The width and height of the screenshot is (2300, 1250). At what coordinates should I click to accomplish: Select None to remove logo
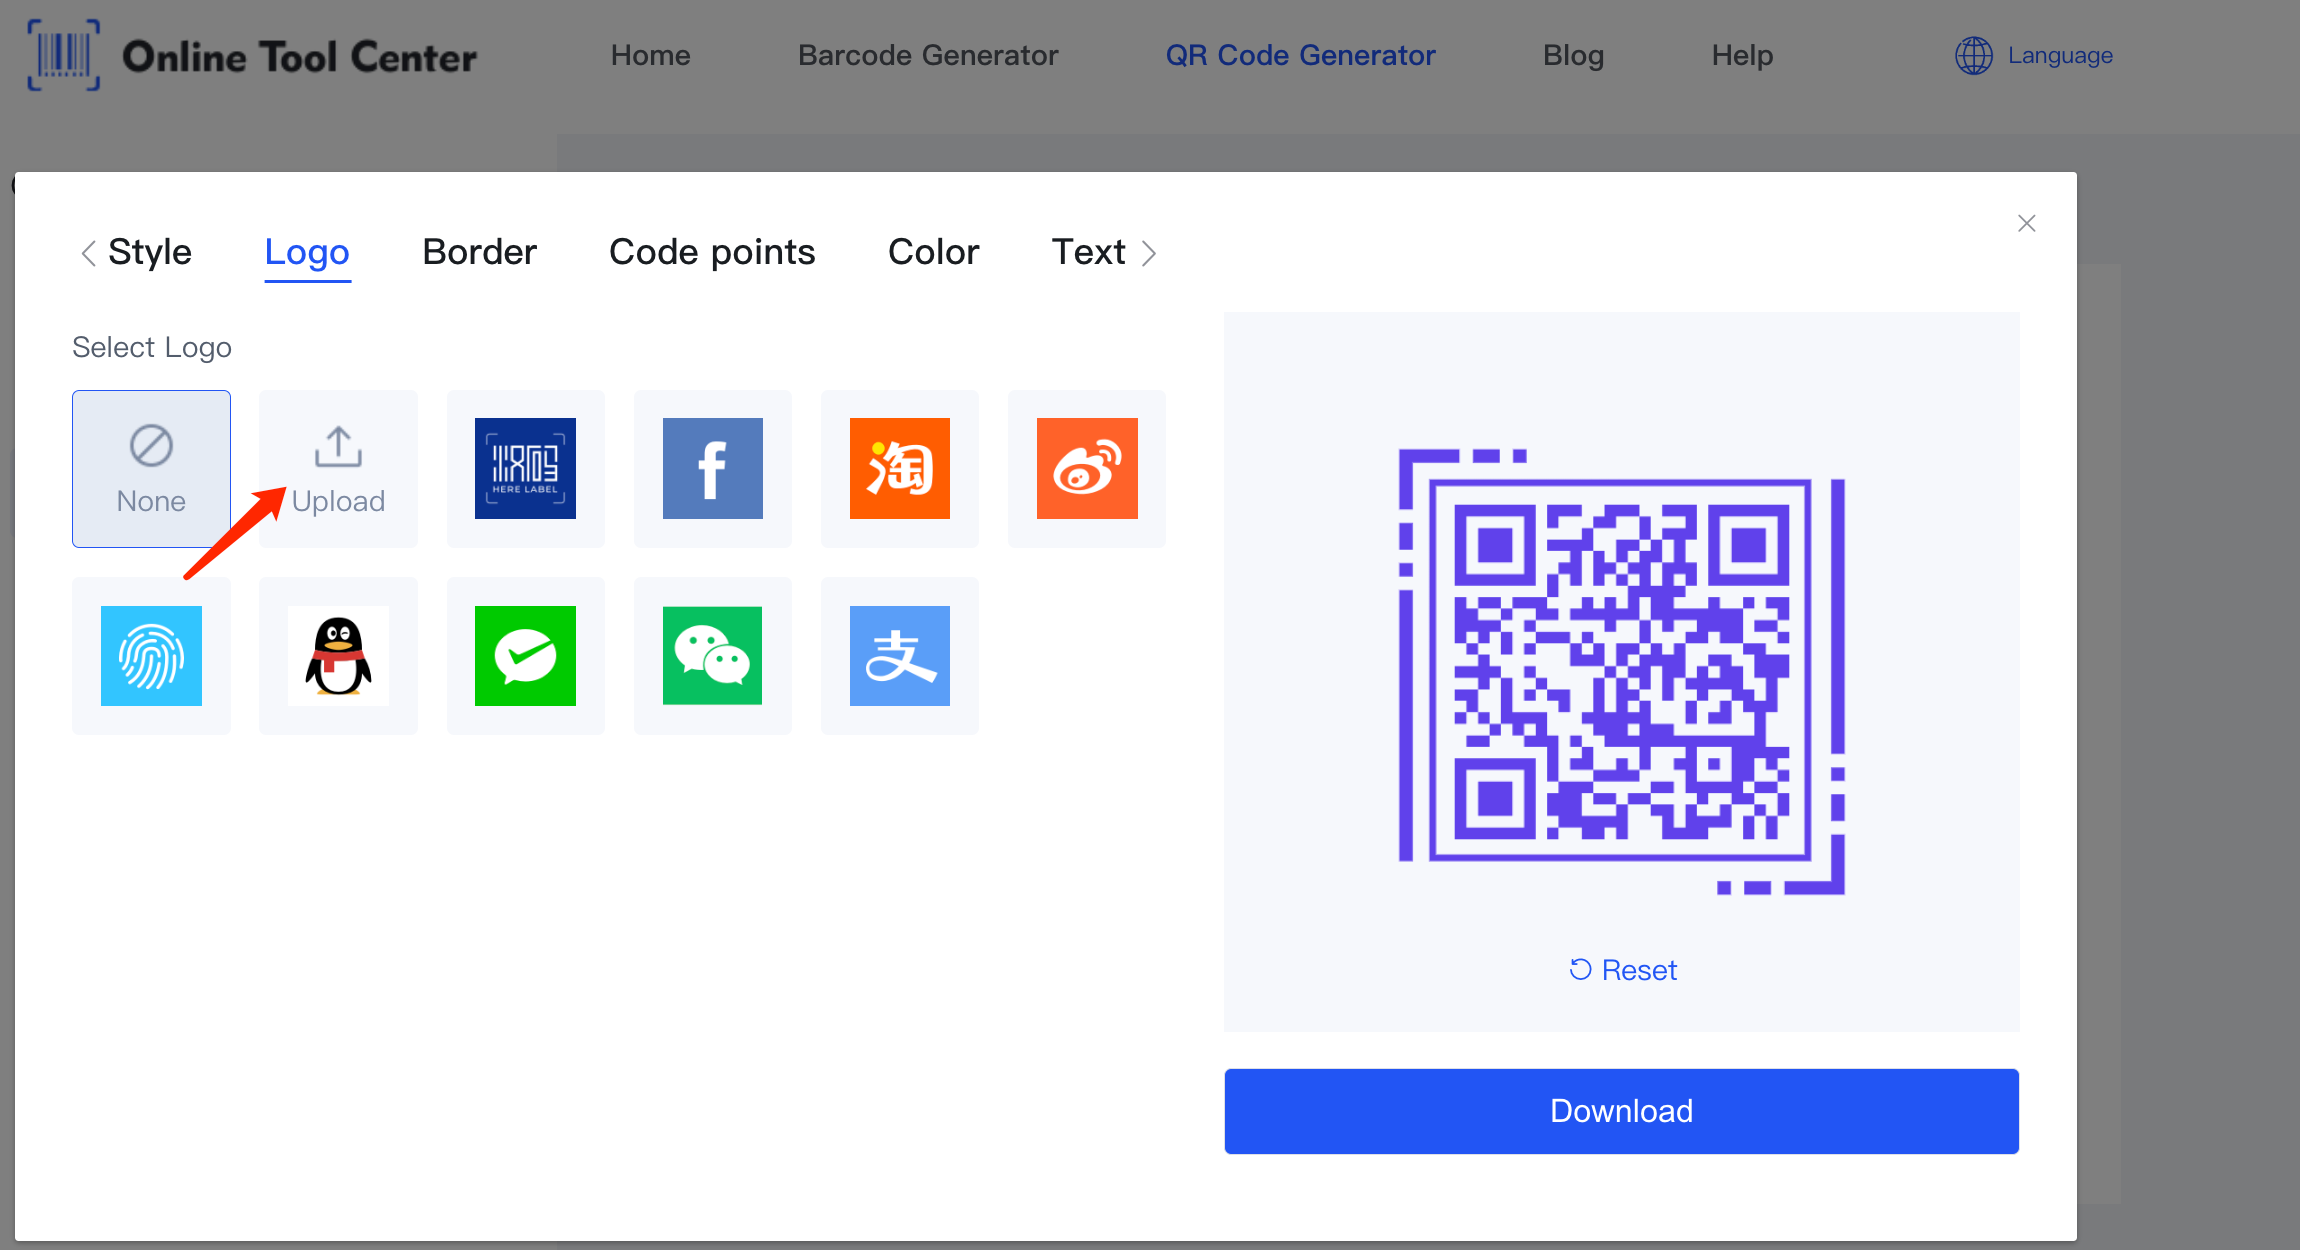(x=151, y=466)
